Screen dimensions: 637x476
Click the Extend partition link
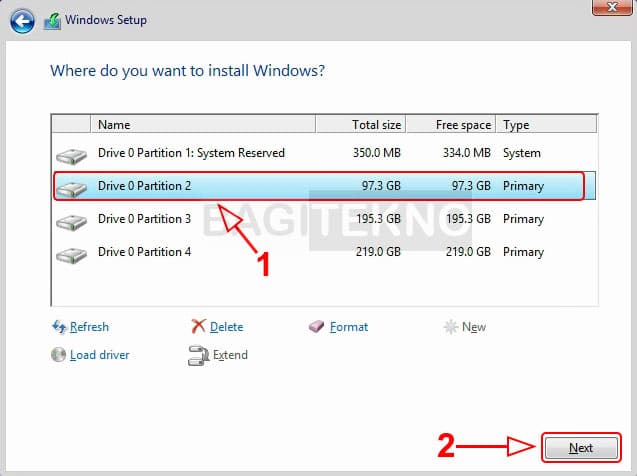coord(230,355)
